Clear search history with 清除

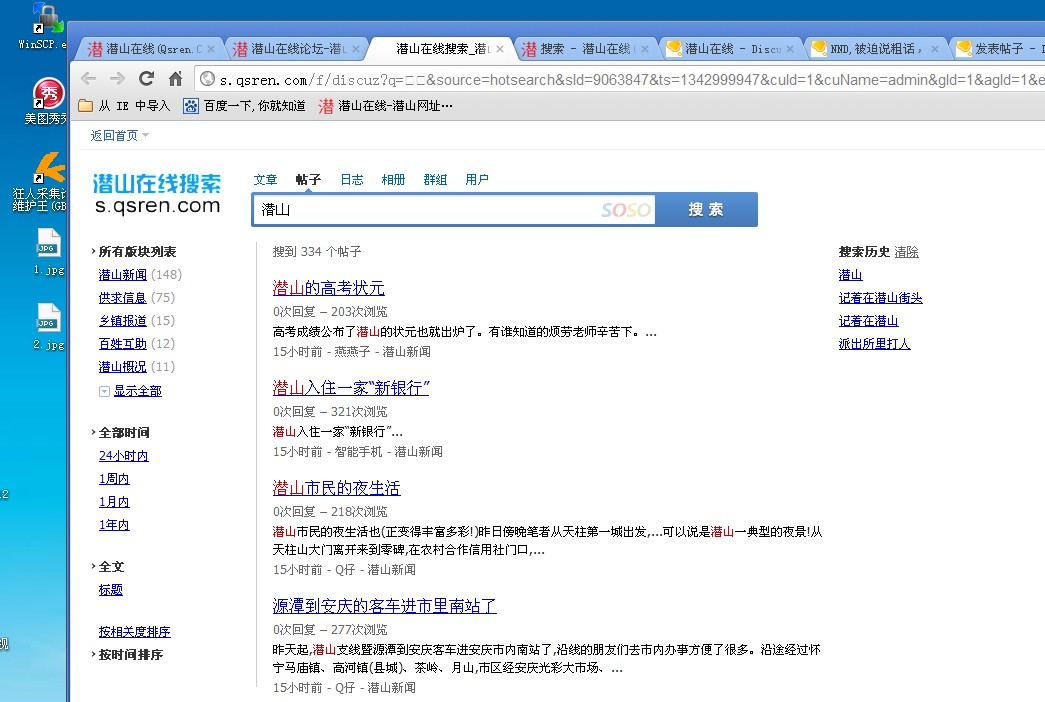(906, 252)
